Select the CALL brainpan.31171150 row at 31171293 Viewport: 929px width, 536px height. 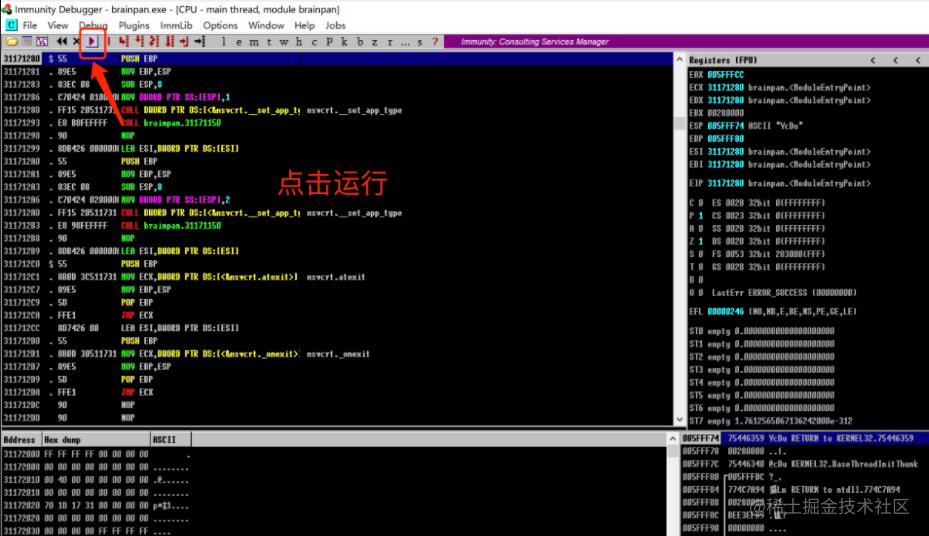point(337,123)
